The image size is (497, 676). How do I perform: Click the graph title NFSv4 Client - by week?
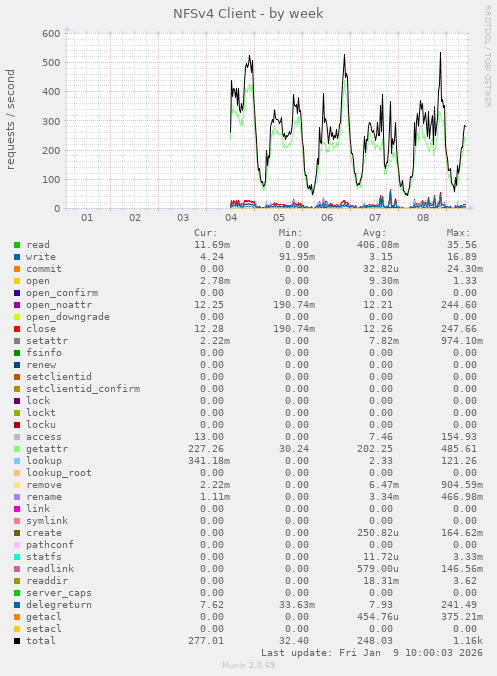(248, 14)
